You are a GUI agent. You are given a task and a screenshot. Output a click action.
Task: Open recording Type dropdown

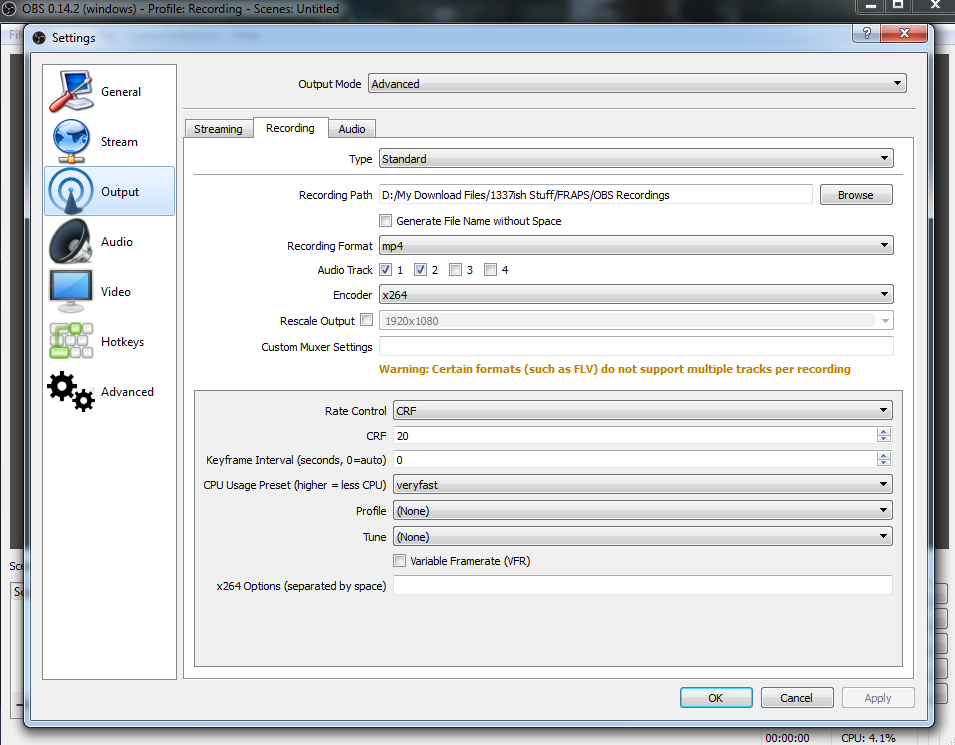coord(636,158)
